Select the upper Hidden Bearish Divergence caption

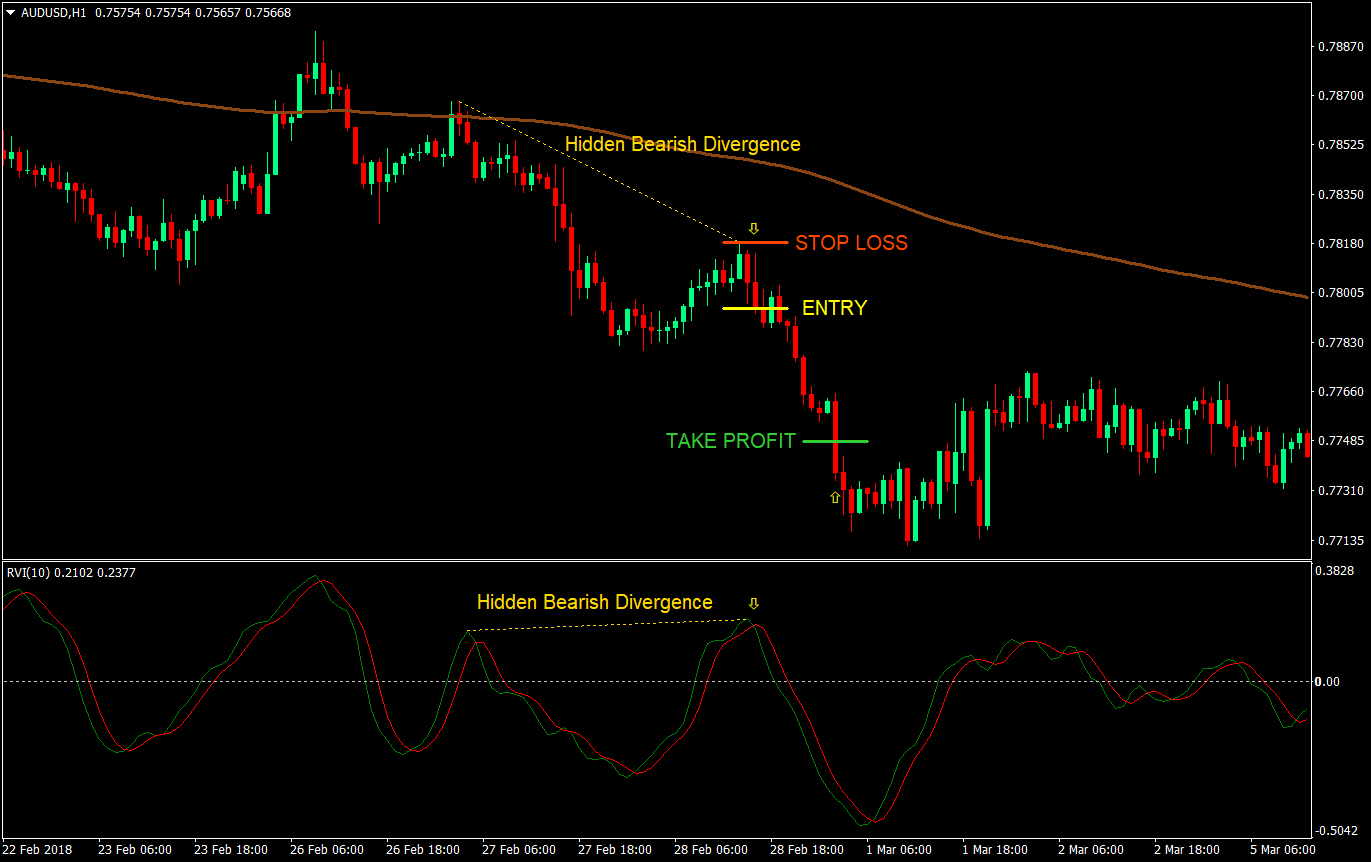tap(682, 144)
